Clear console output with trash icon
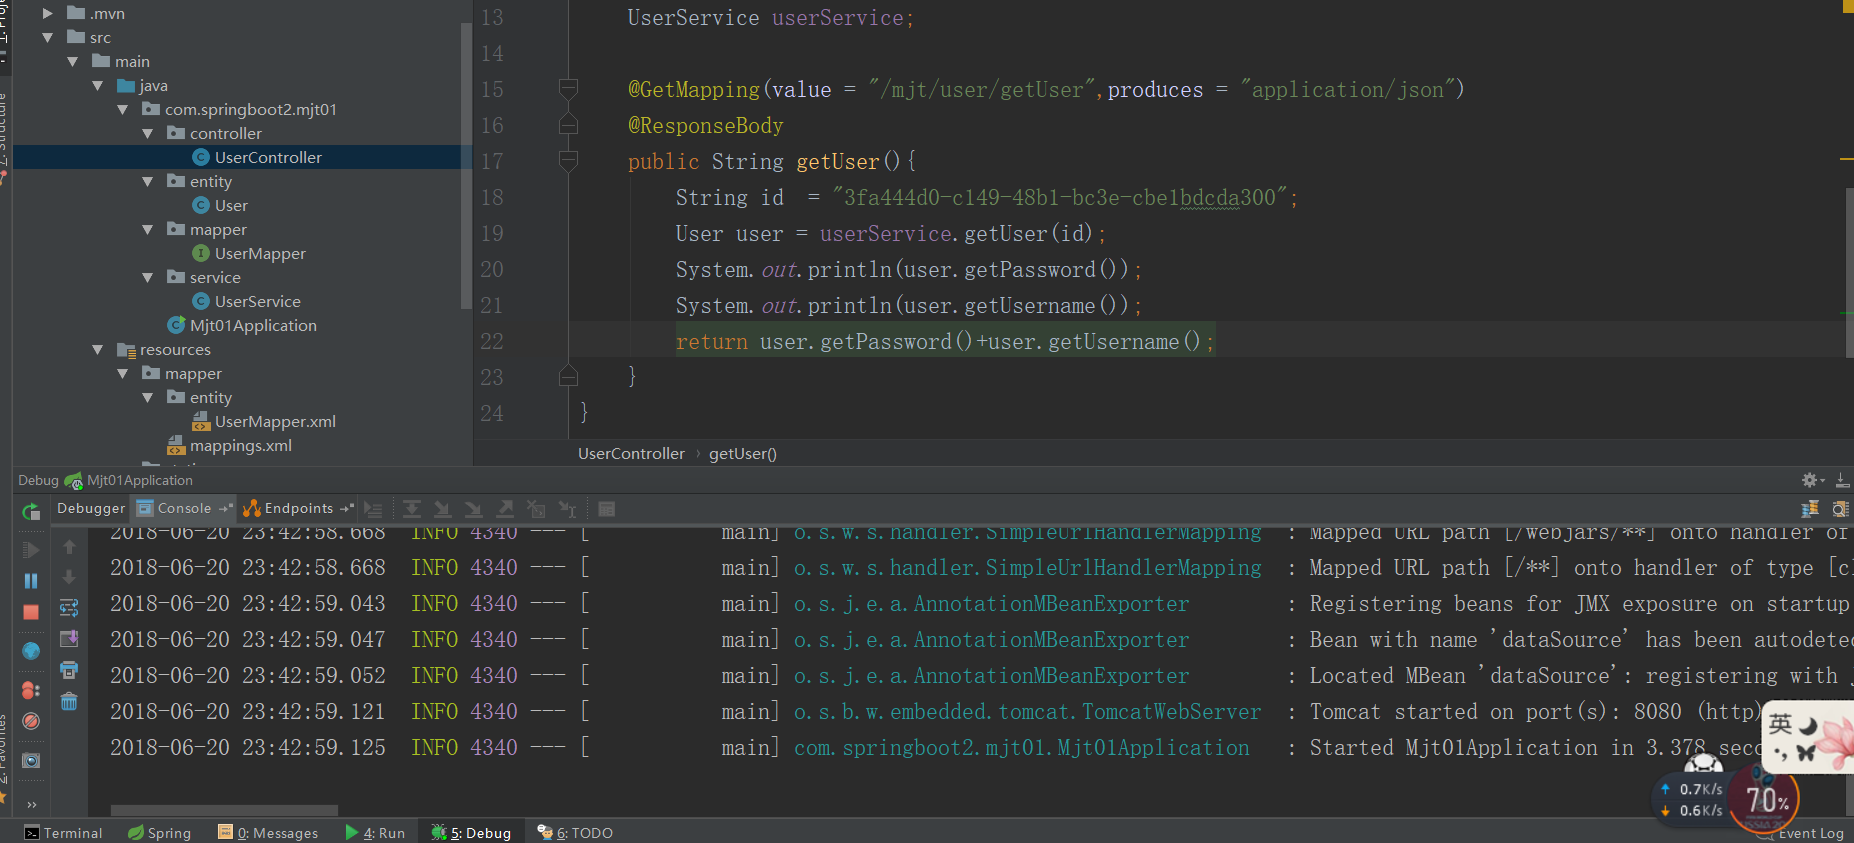Screen dimensions: 1854x843 pyautogui.click(x=69, y=701)
